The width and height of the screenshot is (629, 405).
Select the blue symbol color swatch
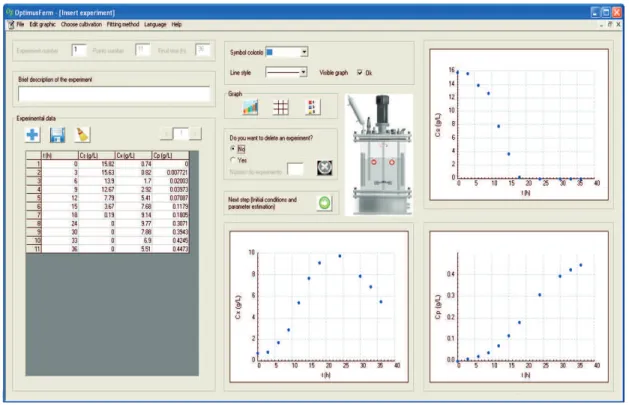(270, 52)
